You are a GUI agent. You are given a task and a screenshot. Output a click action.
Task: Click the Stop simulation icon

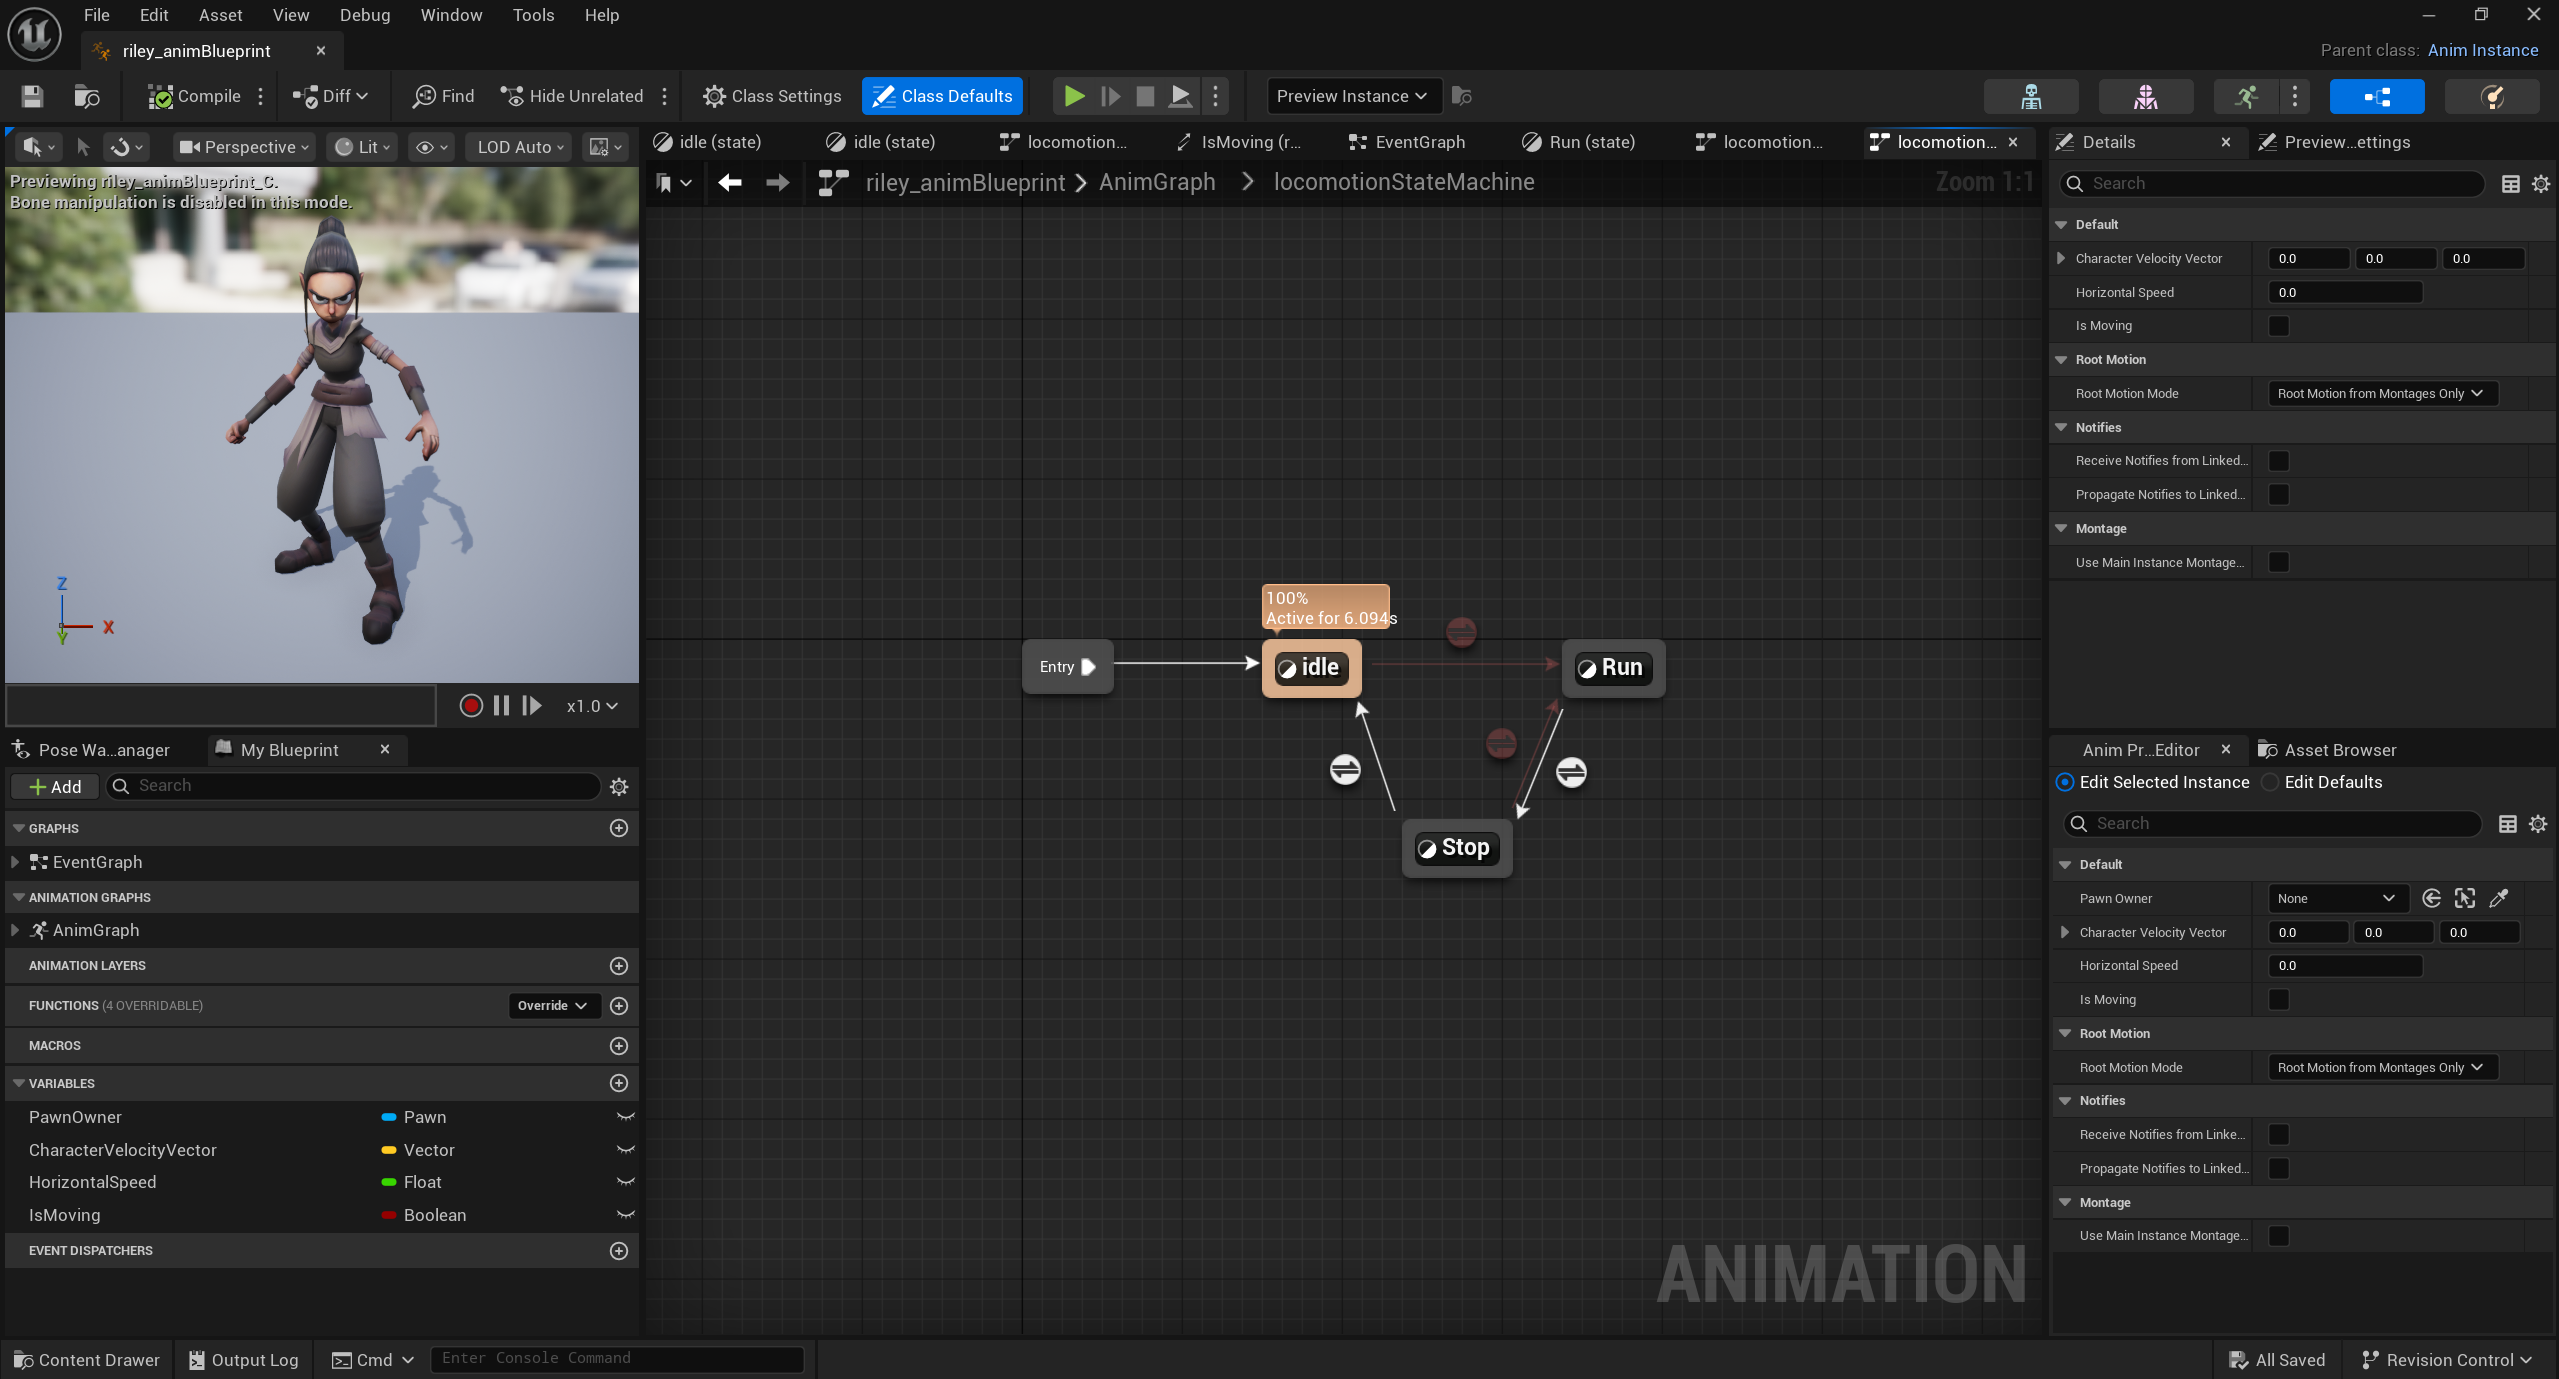click(x=1145, y=96)
